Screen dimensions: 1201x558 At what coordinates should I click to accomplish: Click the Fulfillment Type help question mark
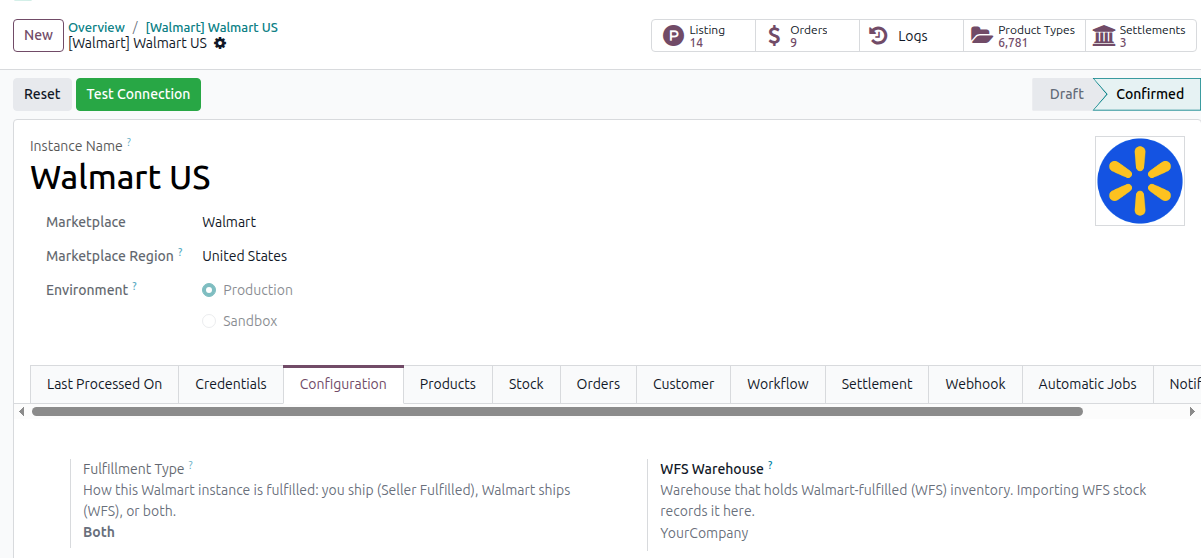click(x=191, y=465)
